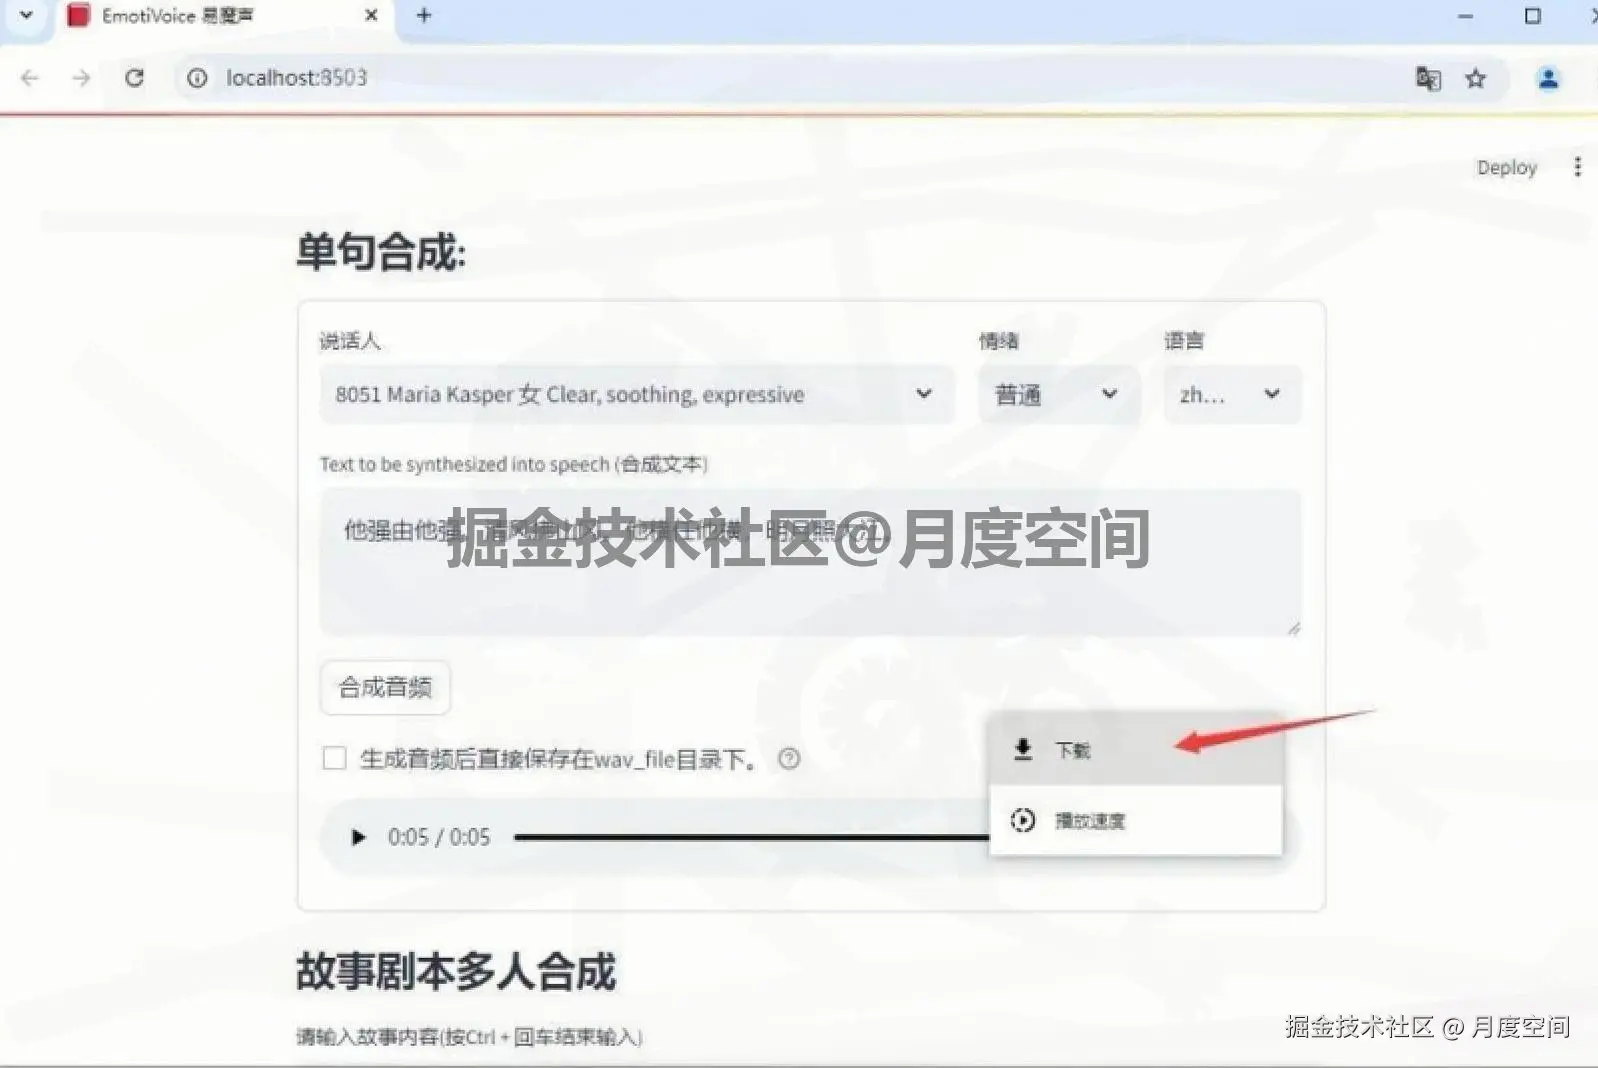
Task: Go back using the browser back arrow
Action: (30, 78)
